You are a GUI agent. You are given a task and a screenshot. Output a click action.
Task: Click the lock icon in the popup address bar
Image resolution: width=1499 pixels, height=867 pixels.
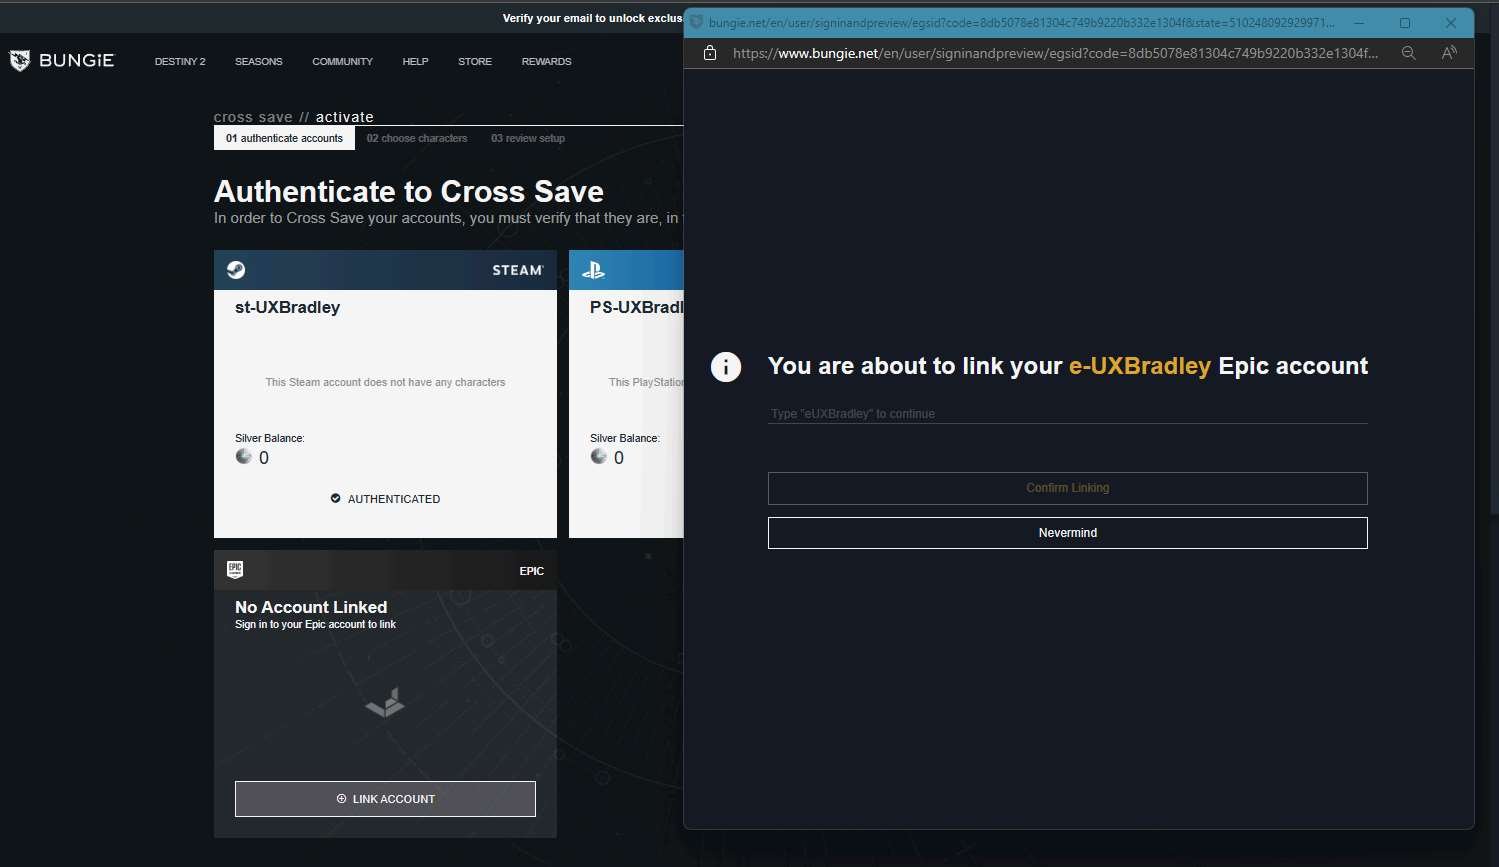pos(710,53)
